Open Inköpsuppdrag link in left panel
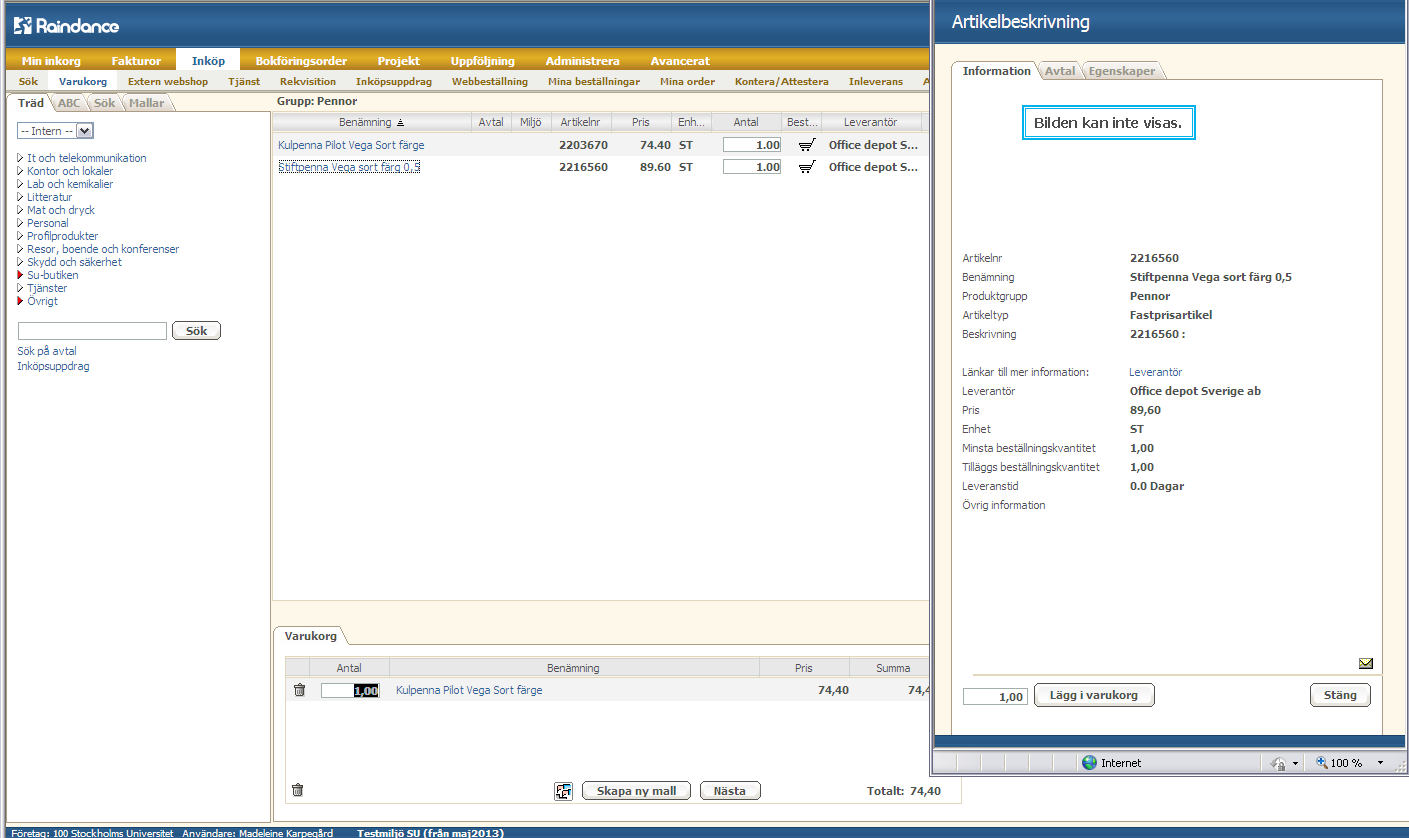The width and height of the screenshot is (1409, 838). pyautogui.click(x=53, y=366)
